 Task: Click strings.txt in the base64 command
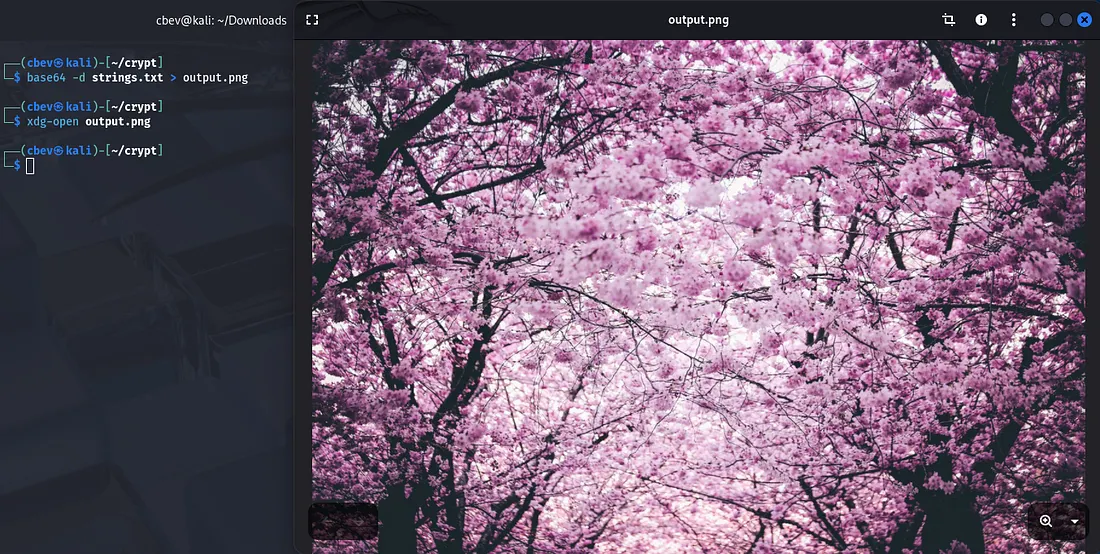(x=128, y=77)
